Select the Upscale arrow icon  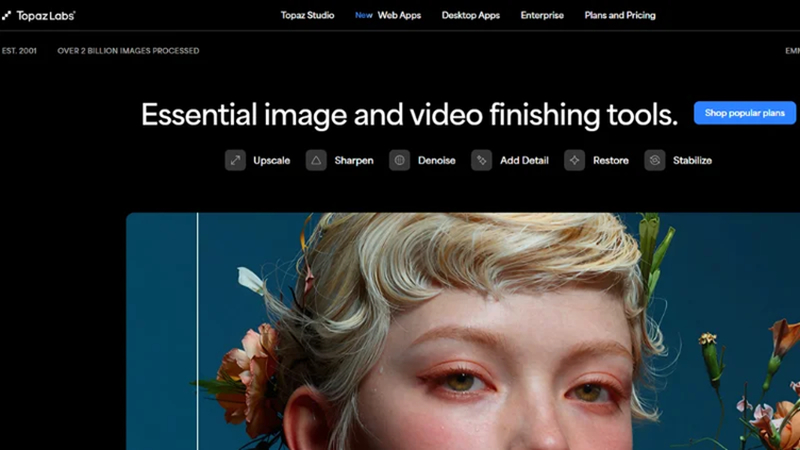pyautogui.click(x=235, y=160)
